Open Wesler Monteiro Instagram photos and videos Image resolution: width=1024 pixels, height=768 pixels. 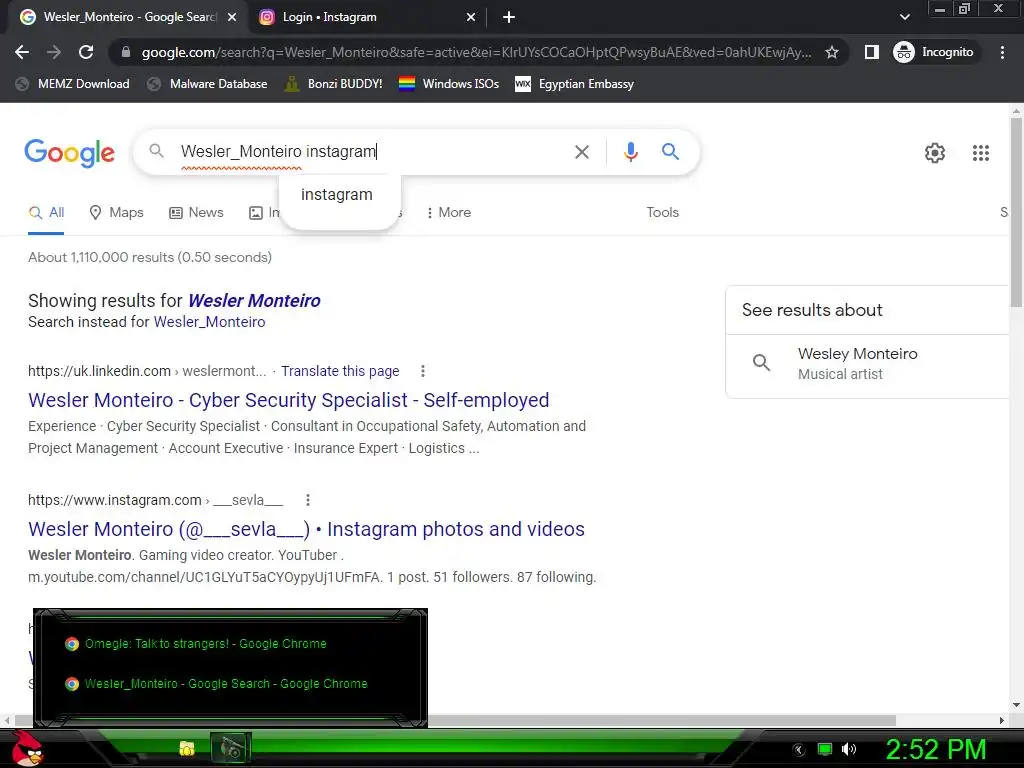coord(306,529)
